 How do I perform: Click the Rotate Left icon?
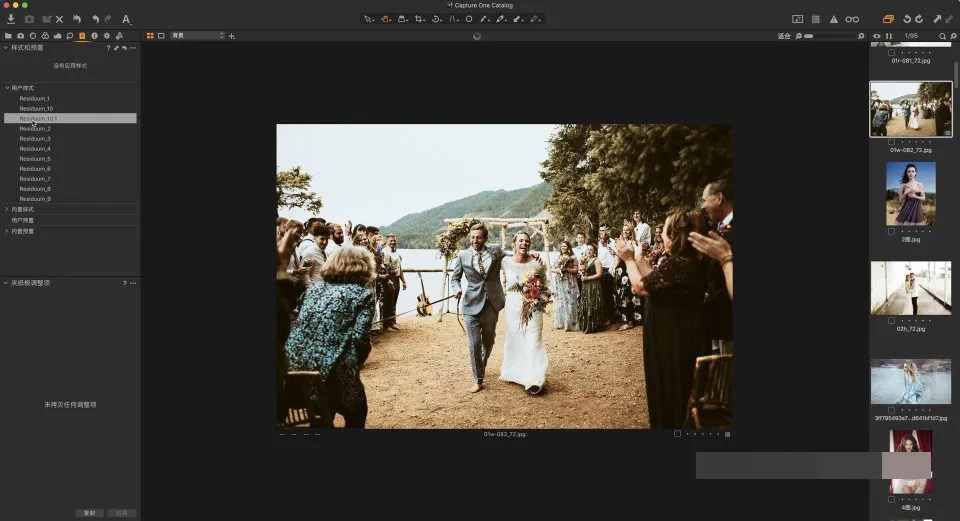click(x=906, y=19)
